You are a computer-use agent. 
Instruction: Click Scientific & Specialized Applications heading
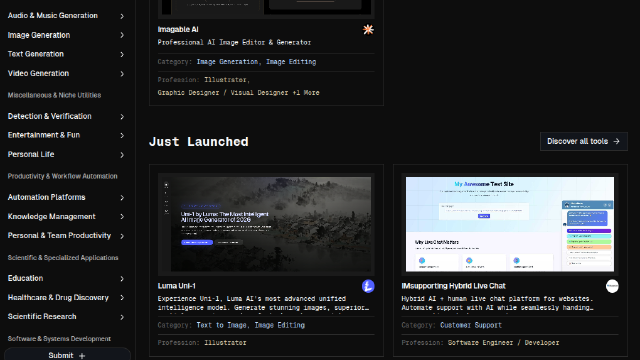(x=63, y=258)
